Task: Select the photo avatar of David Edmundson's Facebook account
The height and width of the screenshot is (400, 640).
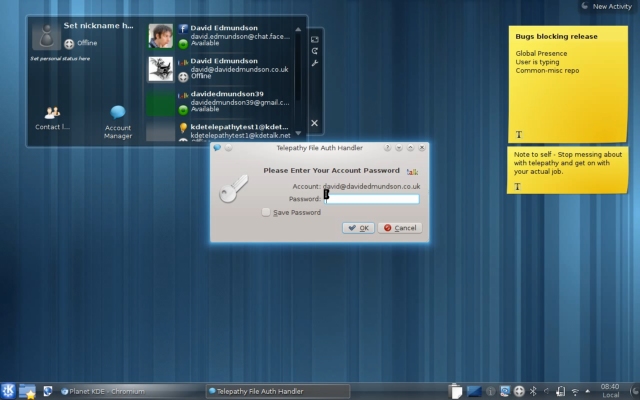Action: [160, 36]
